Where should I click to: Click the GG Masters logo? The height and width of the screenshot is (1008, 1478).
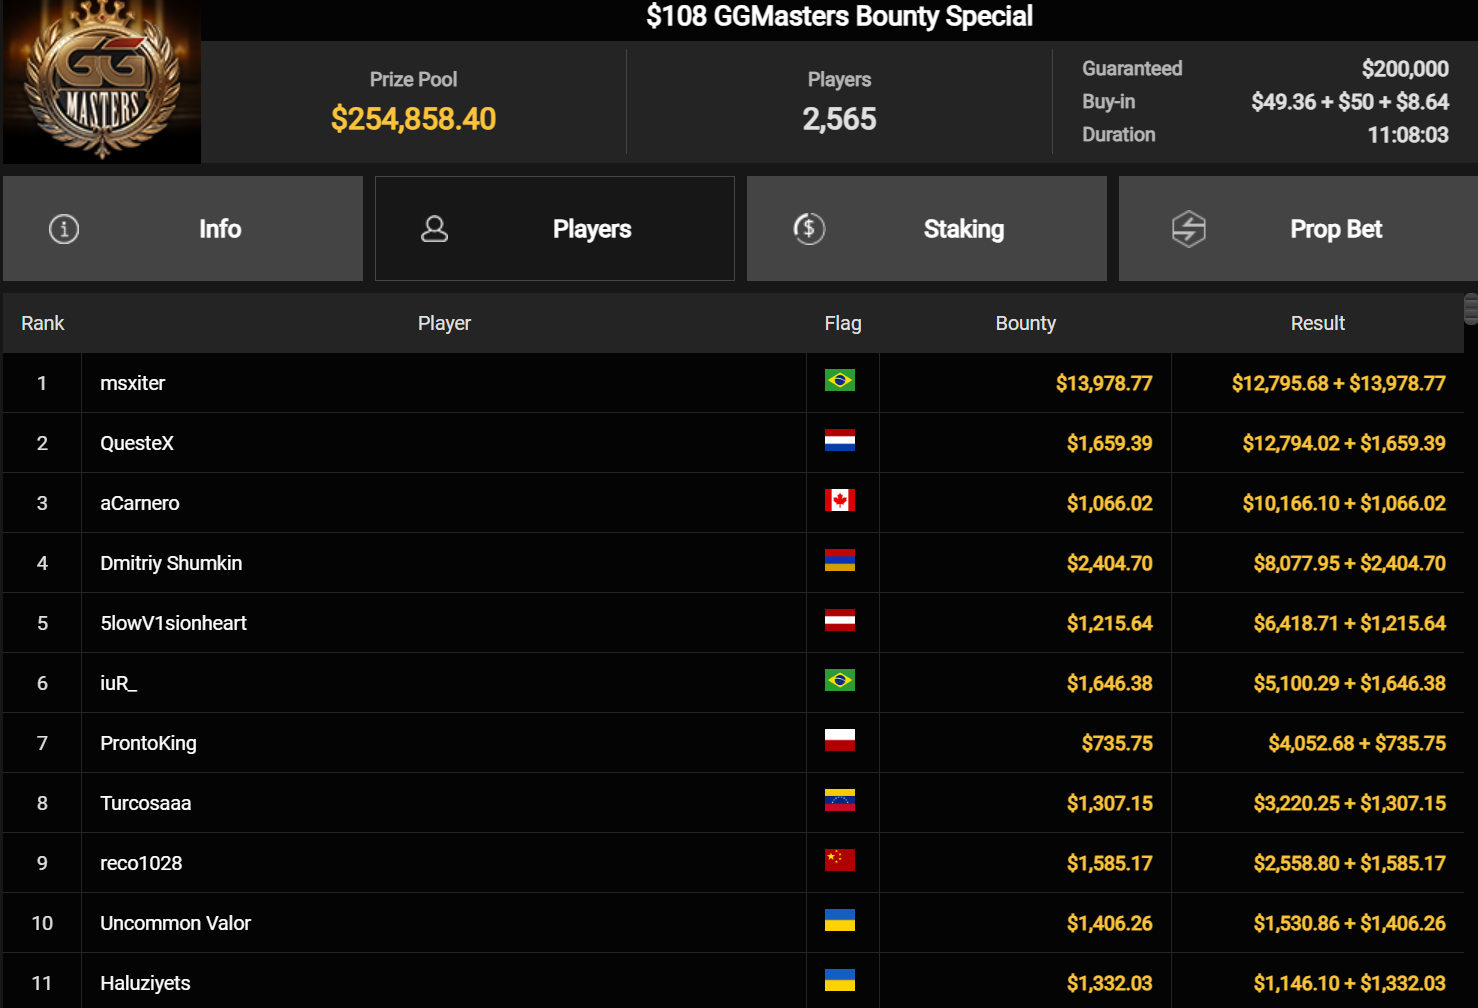(x=102, y=82)
